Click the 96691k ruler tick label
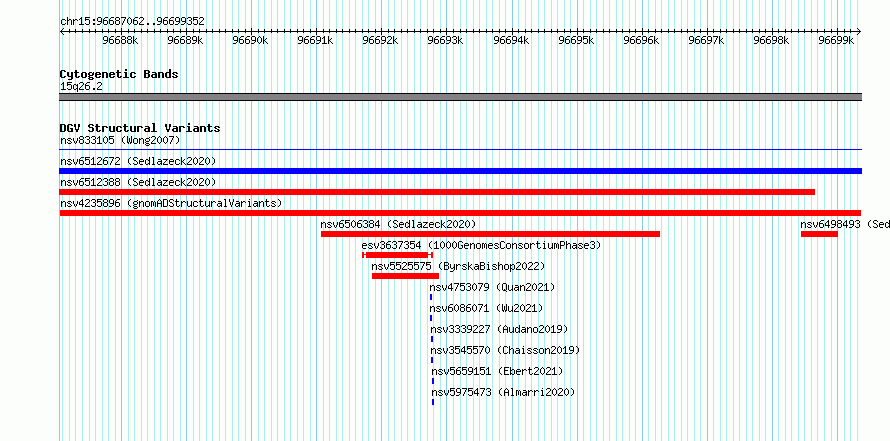 point(315,40)
